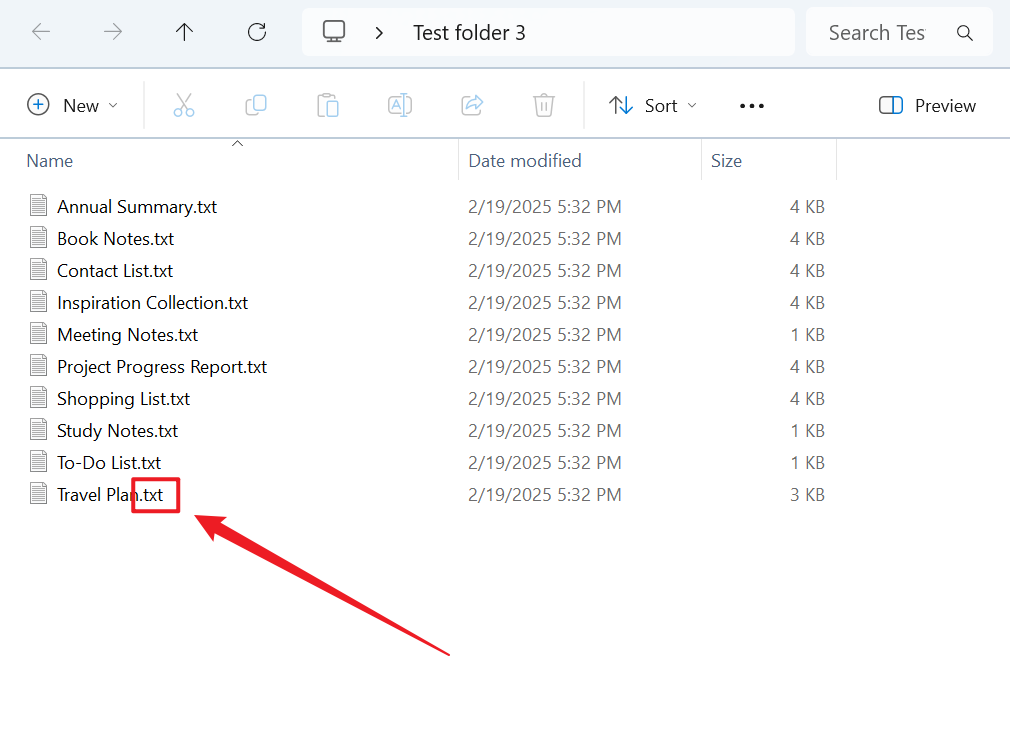The width and height of the screenshot is (1010, 731).
Task: Sort files by Size column header
Action: click(x=727, y=160)
